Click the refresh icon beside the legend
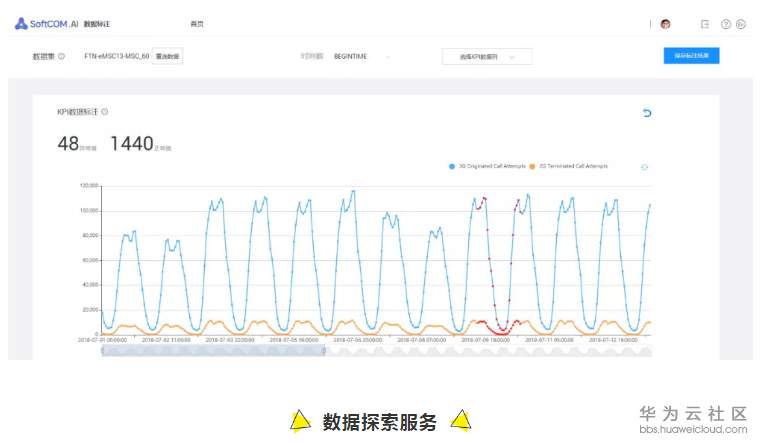Image resolution: width=761 pixels, height=444 pixels. pyautogui.click(x=645, y=167)
